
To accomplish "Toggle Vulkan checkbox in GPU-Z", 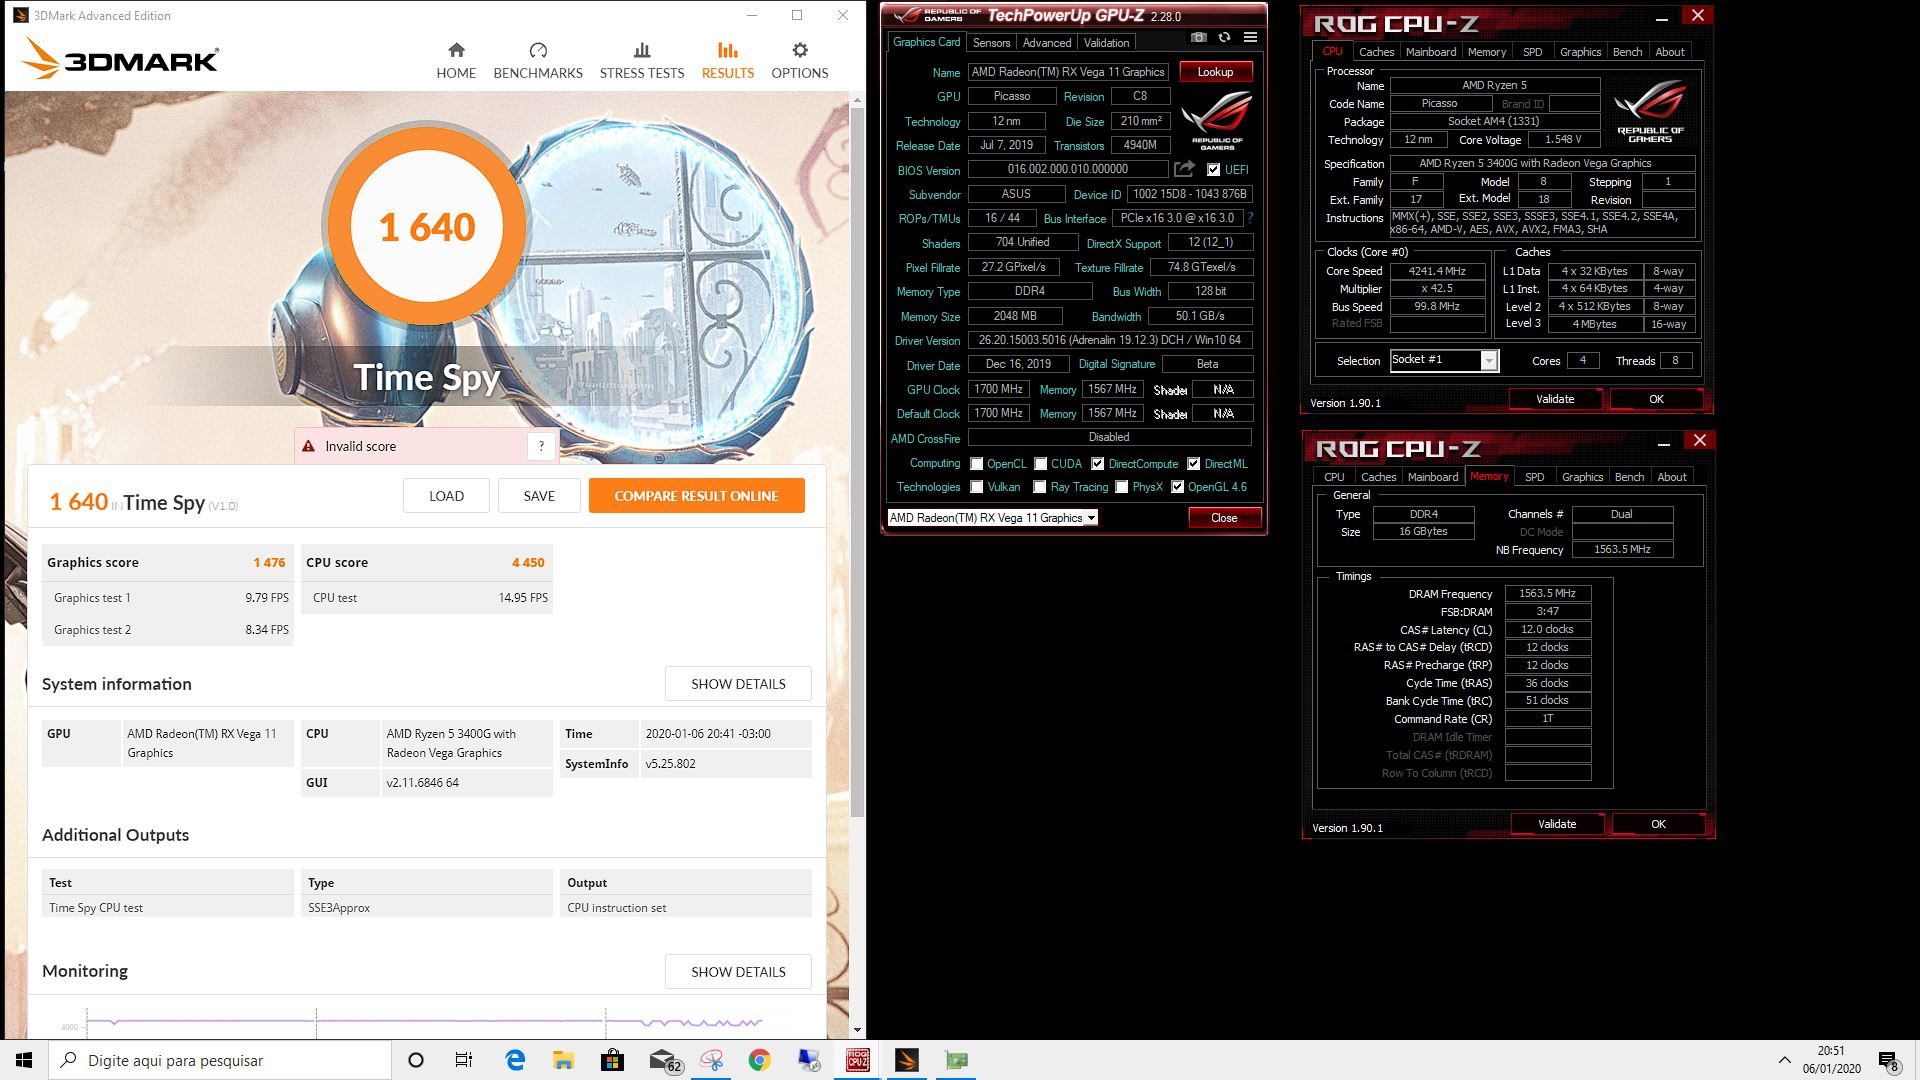I will click(977, 487).
